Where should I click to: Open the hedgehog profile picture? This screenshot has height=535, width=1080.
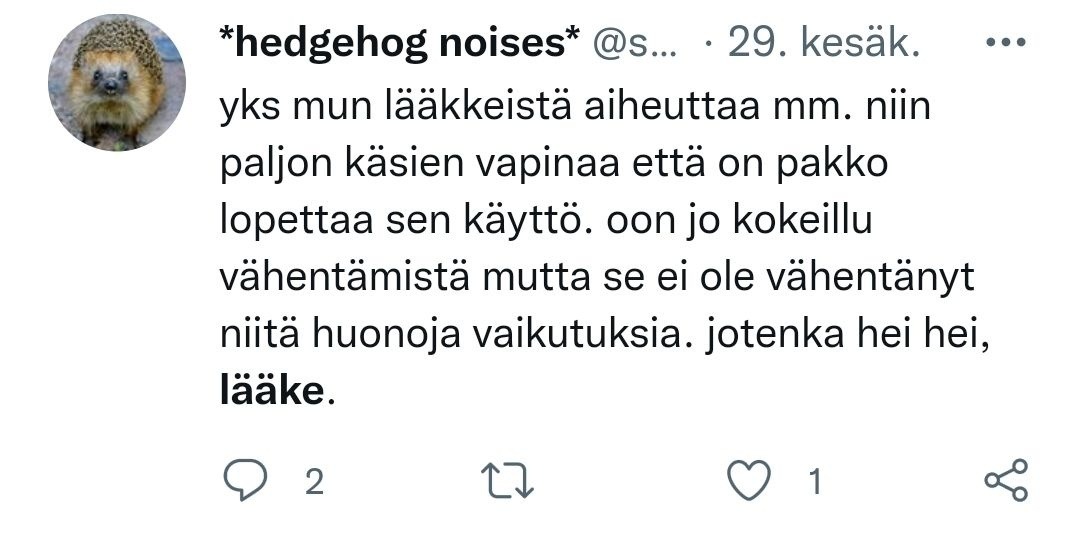[117, 83]
